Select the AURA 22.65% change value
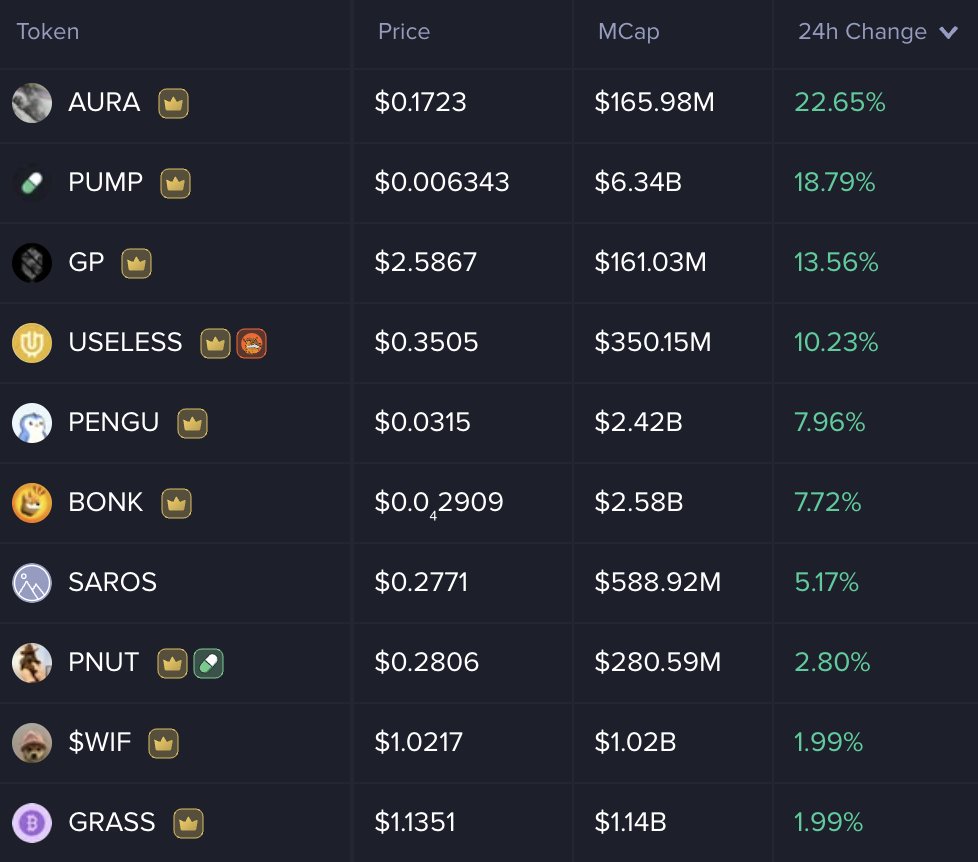978x862 pixels. click(x=840, y=102)
